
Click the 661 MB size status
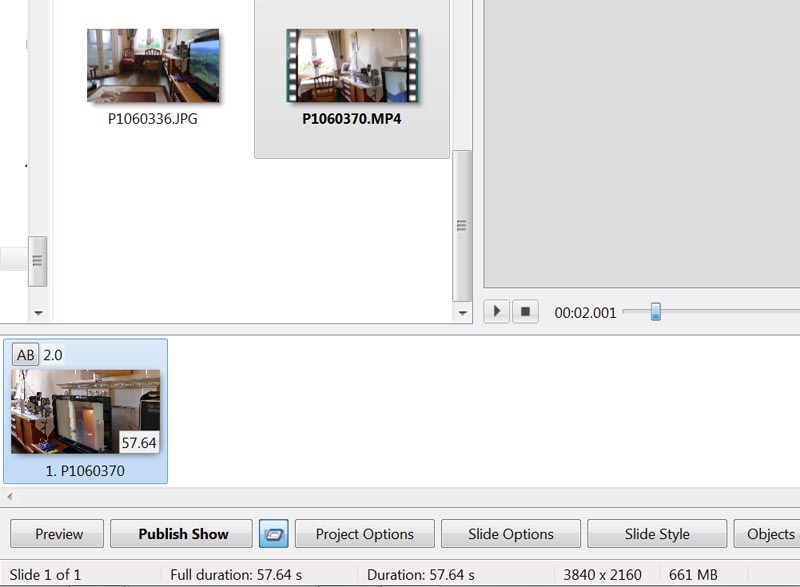coord(693,575)
